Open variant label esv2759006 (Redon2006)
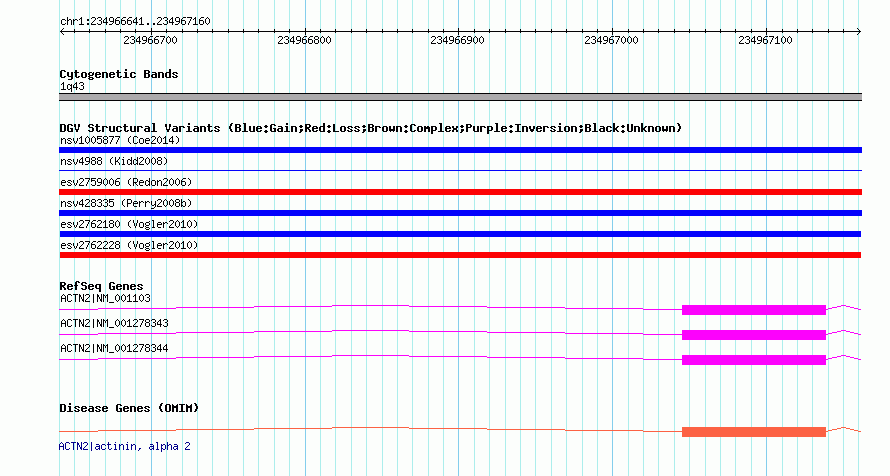This screenshot has width=890, height=476. [126, 182]
